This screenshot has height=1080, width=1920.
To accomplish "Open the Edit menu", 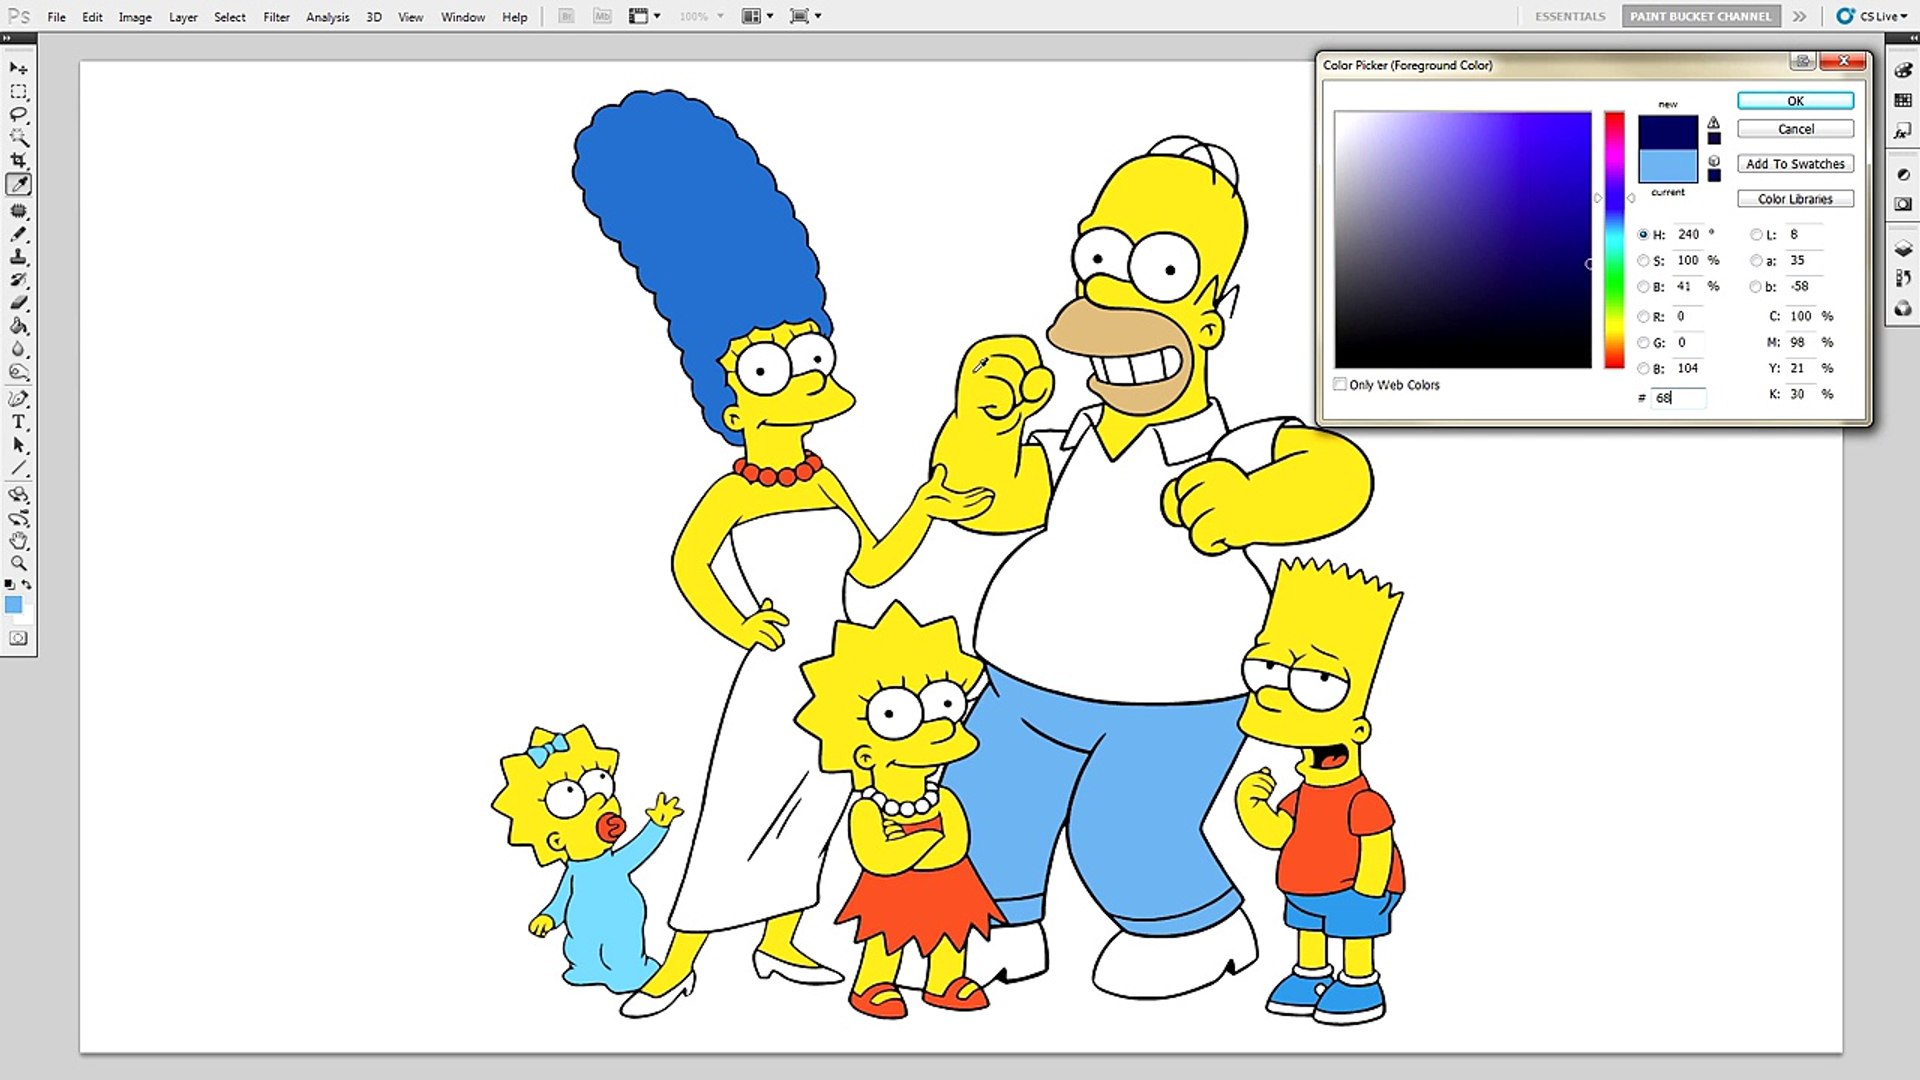I will pyautogui.click(x=92, y=17).
